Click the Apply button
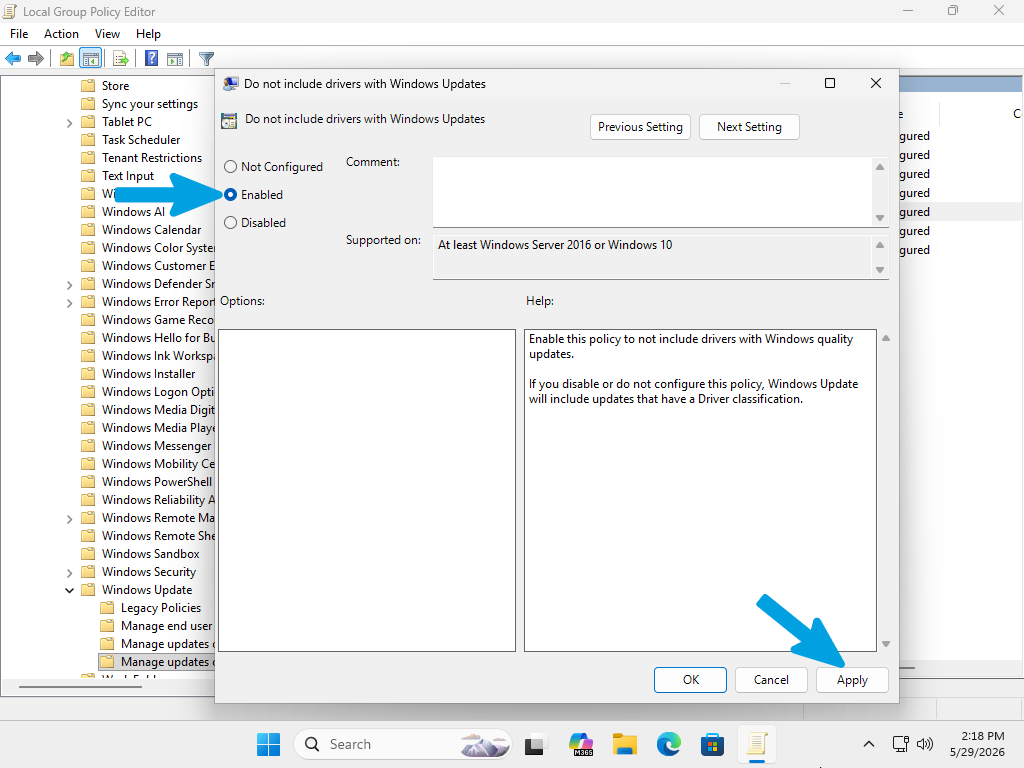The width and height of the screenshot is (1024, 768). pos(852,680)
